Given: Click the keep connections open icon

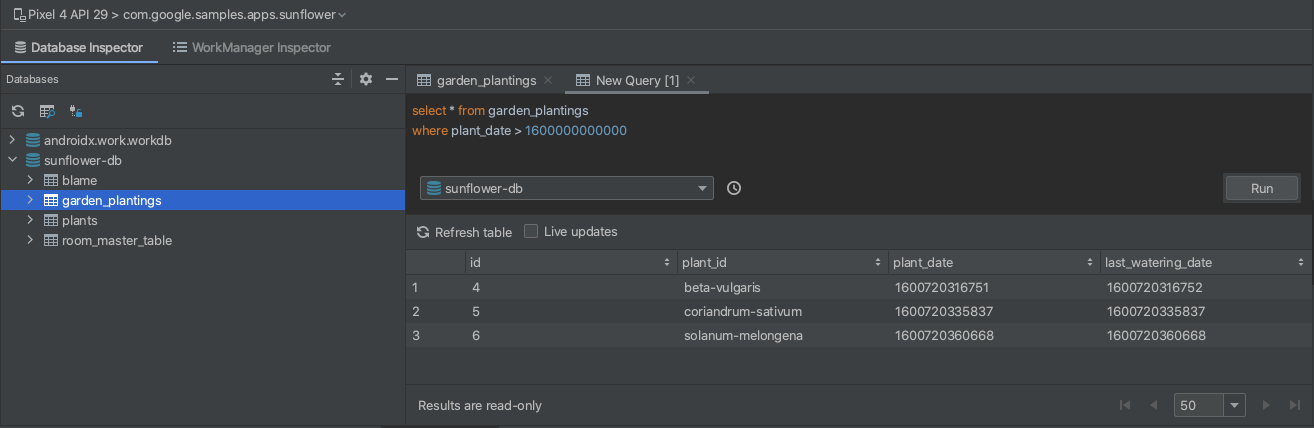Looking at the screenshot, I should tap(75, 111).
